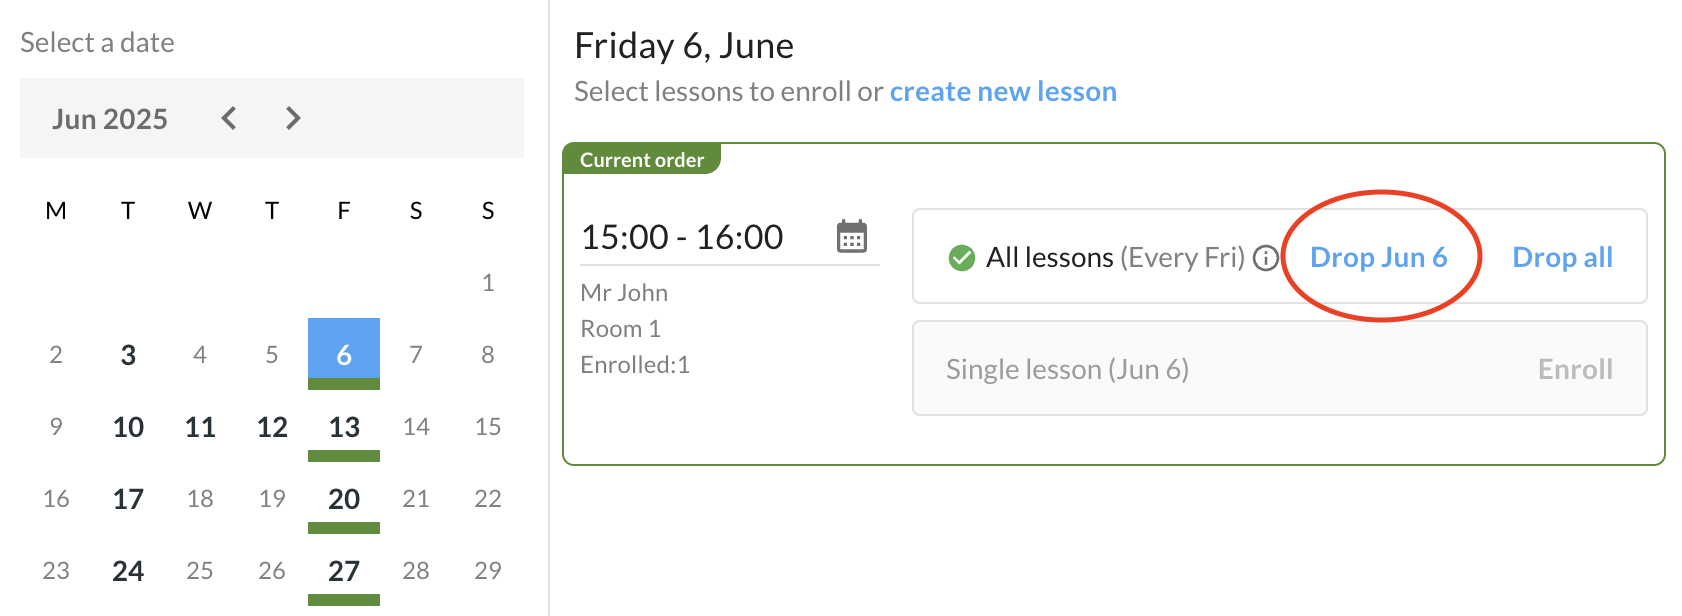Drop all enrolled lessons

[x=1562, y=257]
